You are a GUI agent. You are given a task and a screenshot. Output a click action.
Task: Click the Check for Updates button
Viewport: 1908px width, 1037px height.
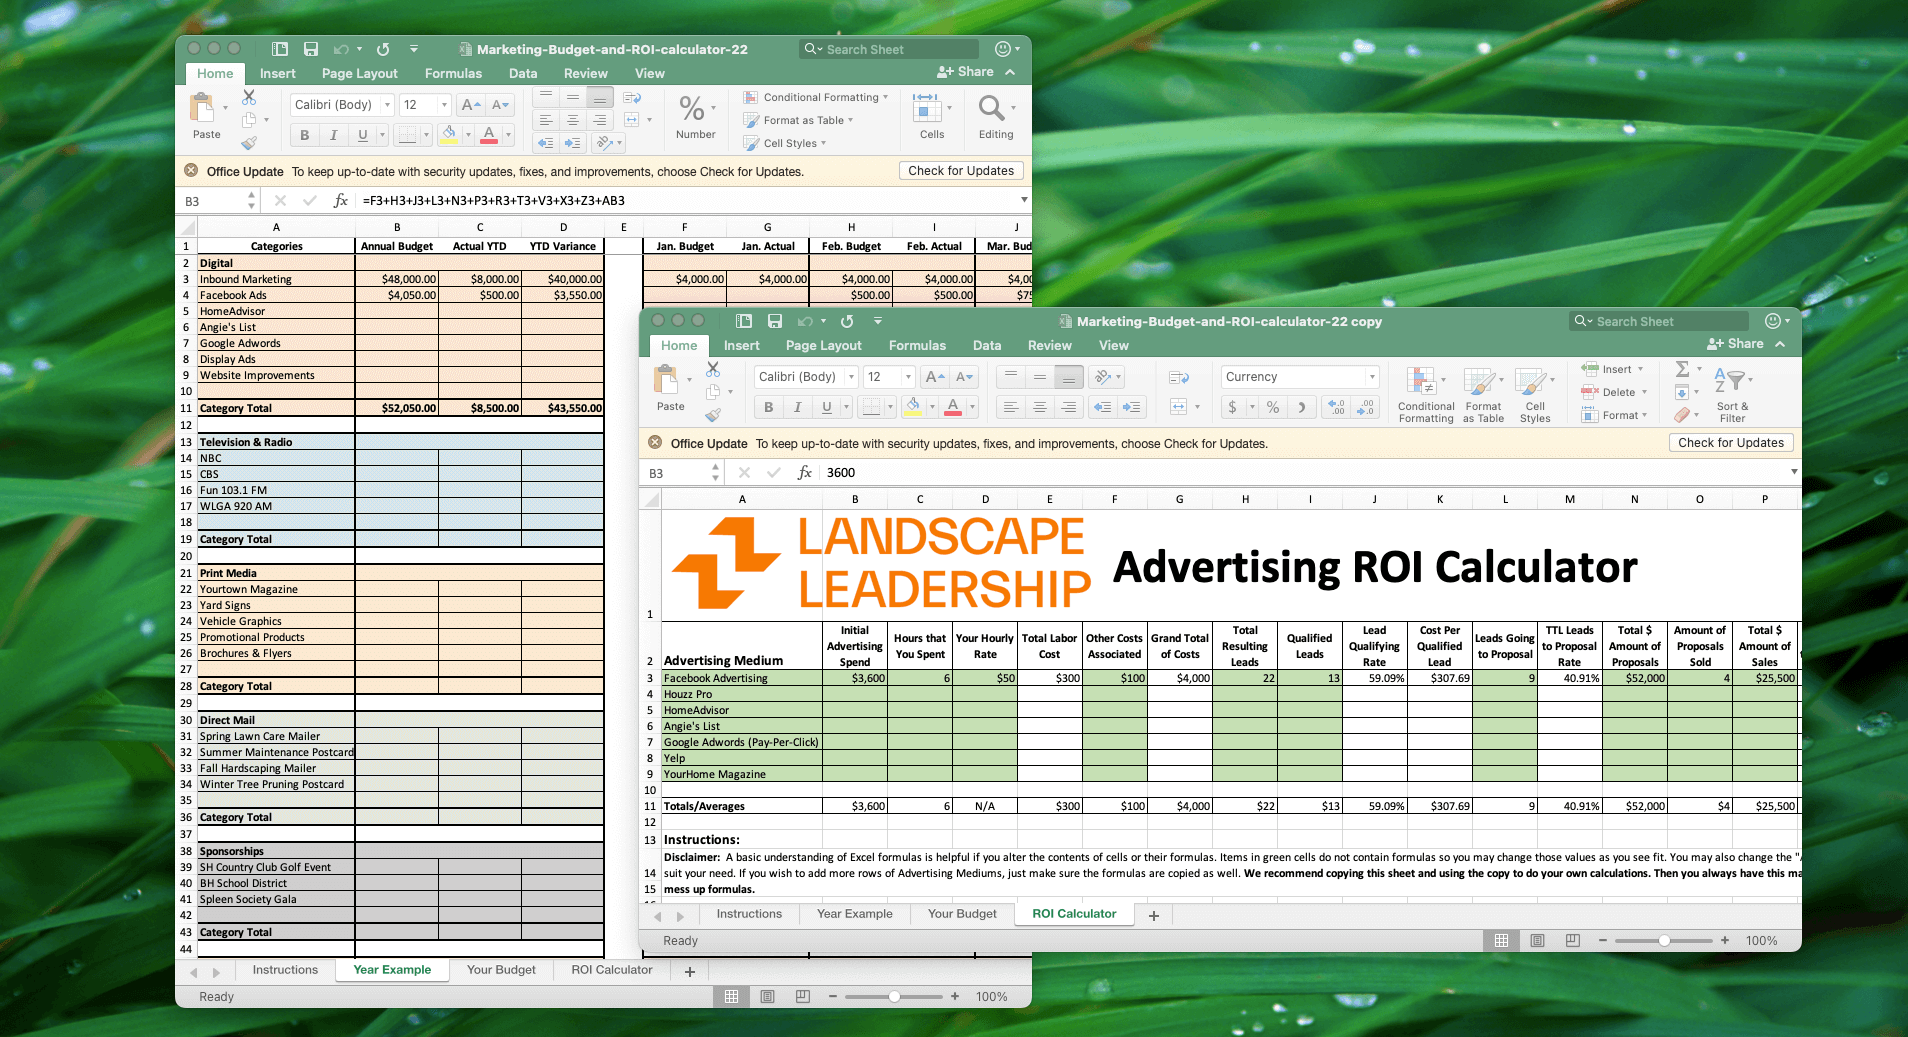[1731, 442]
